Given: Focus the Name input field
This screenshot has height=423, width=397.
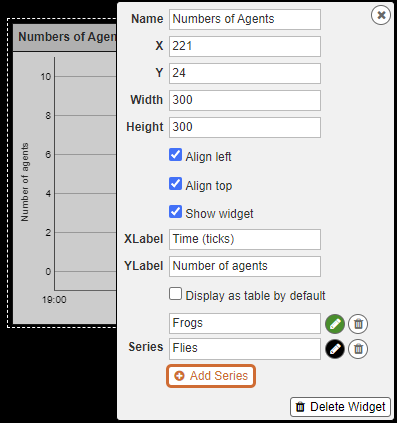Looking at the screenshot, I should click(x=245, y=19).
